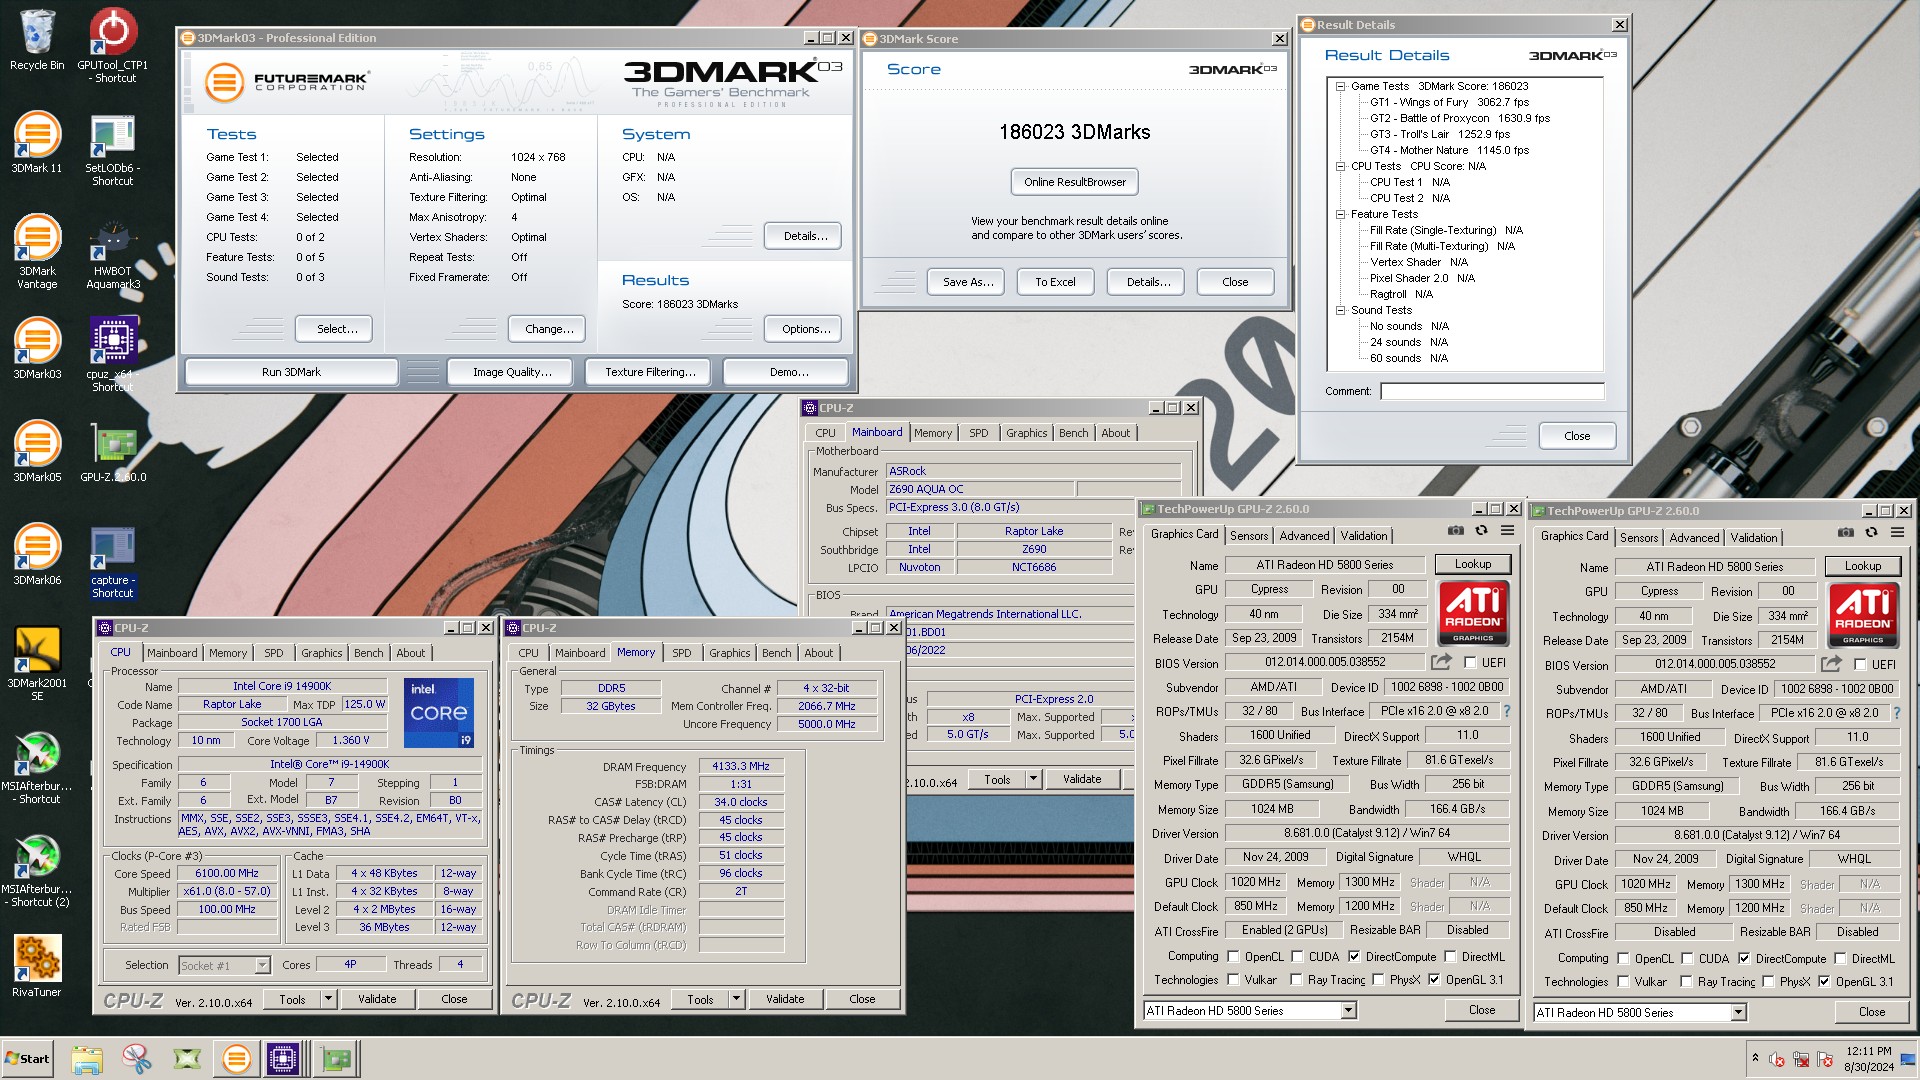Open the HWBOT Aquamark3 desktop icon
The width and height of the screenshot is (1920, 1080).
pyautogui.click(x=113, y=255)
